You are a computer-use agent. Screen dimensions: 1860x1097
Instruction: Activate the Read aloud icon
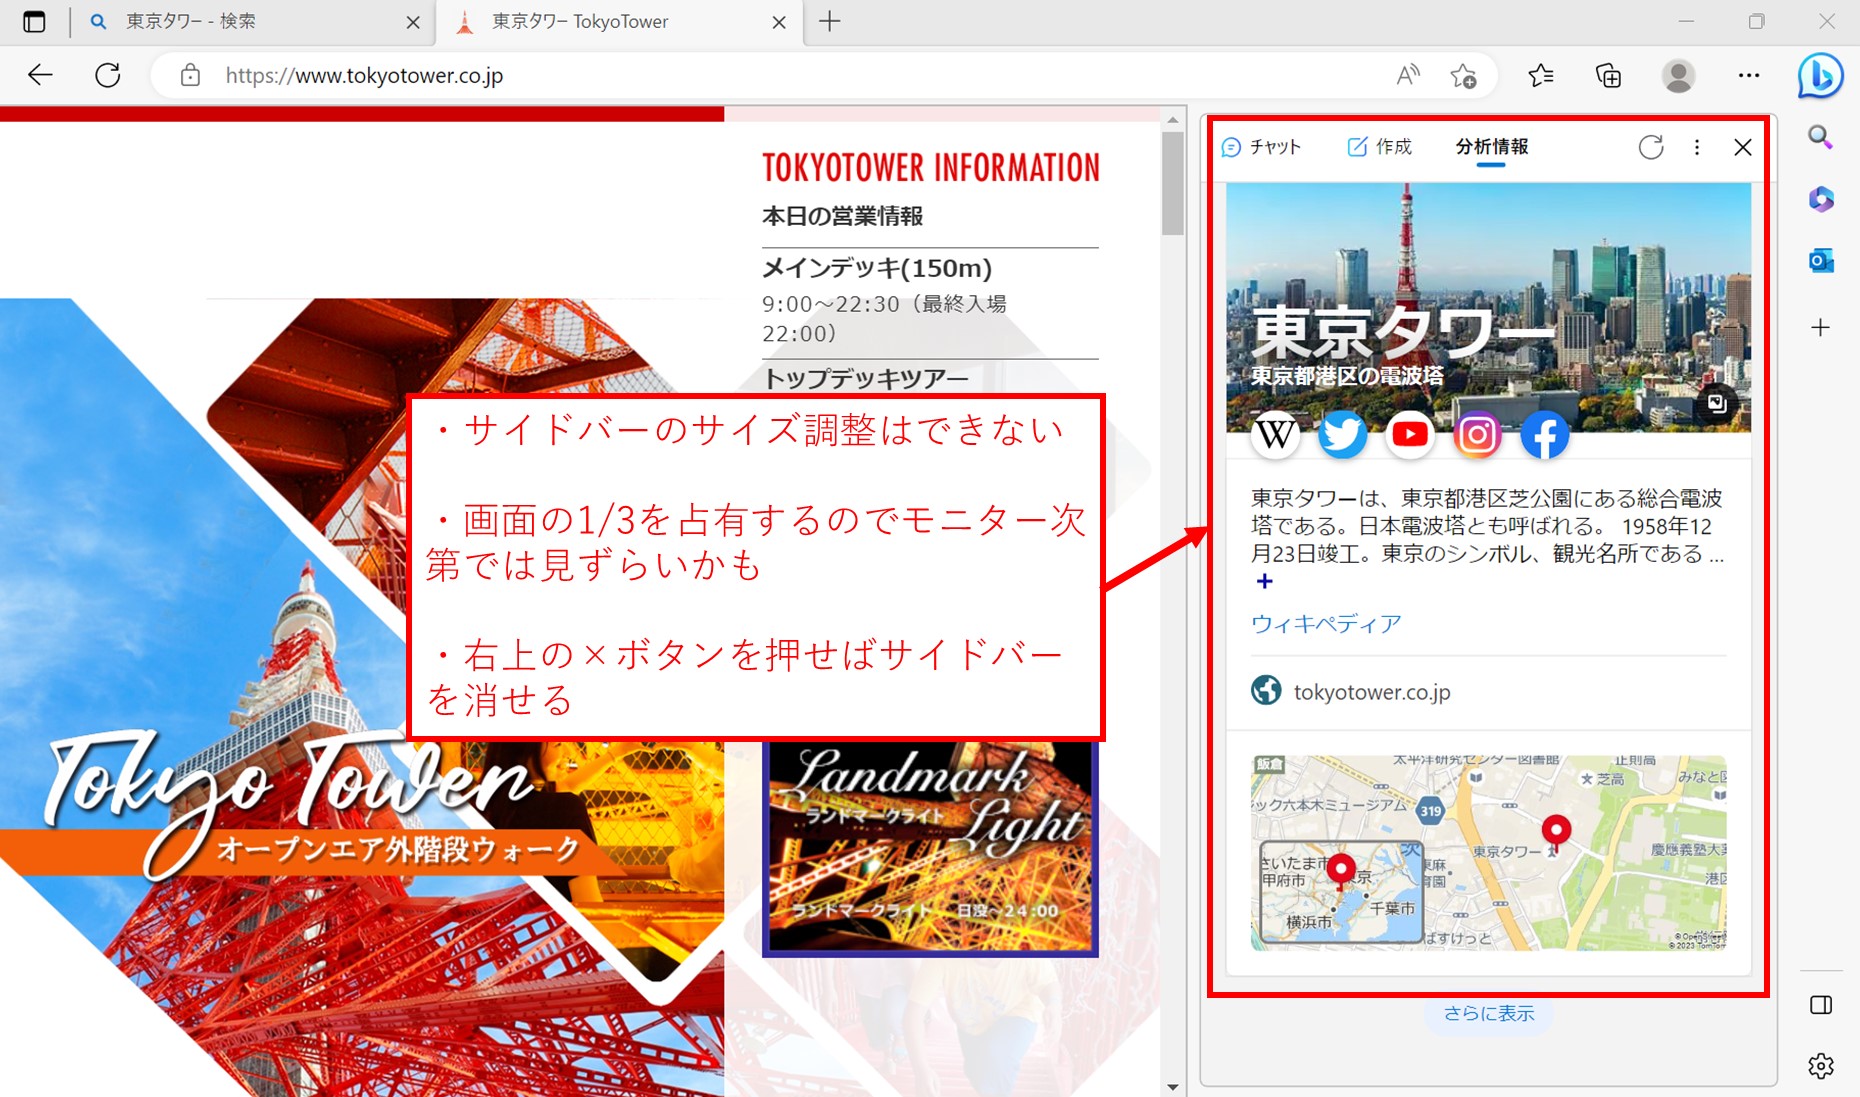(x=1408, y=75)
